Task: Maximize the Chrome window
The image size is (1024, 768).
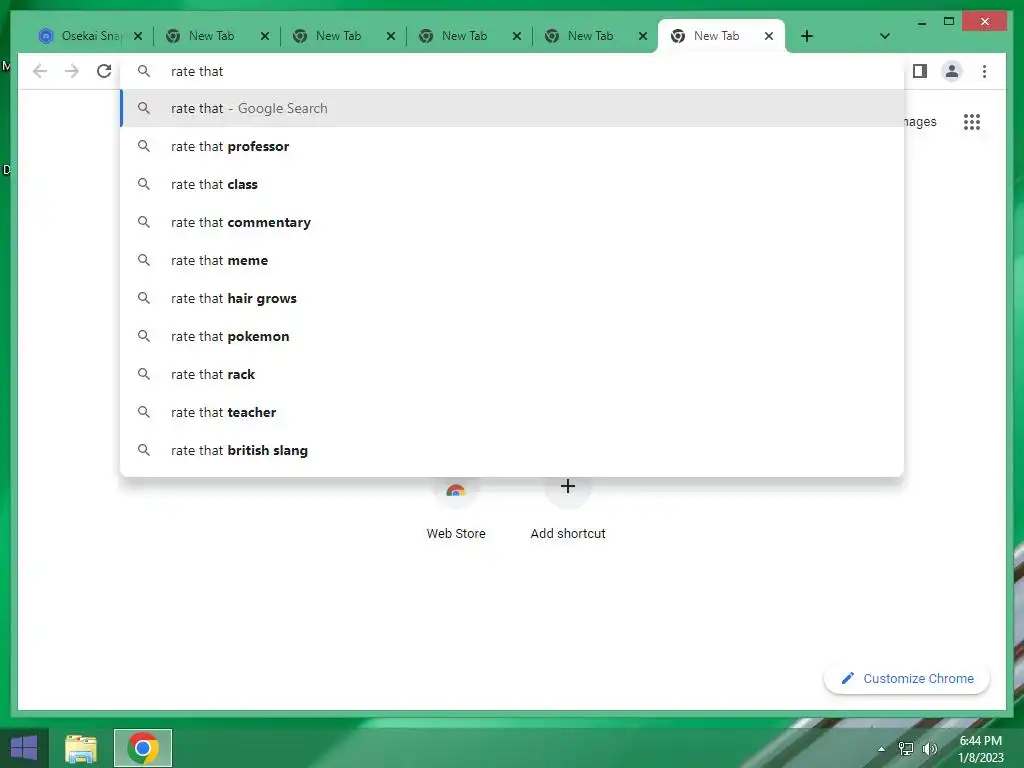Action: (949, 22)
